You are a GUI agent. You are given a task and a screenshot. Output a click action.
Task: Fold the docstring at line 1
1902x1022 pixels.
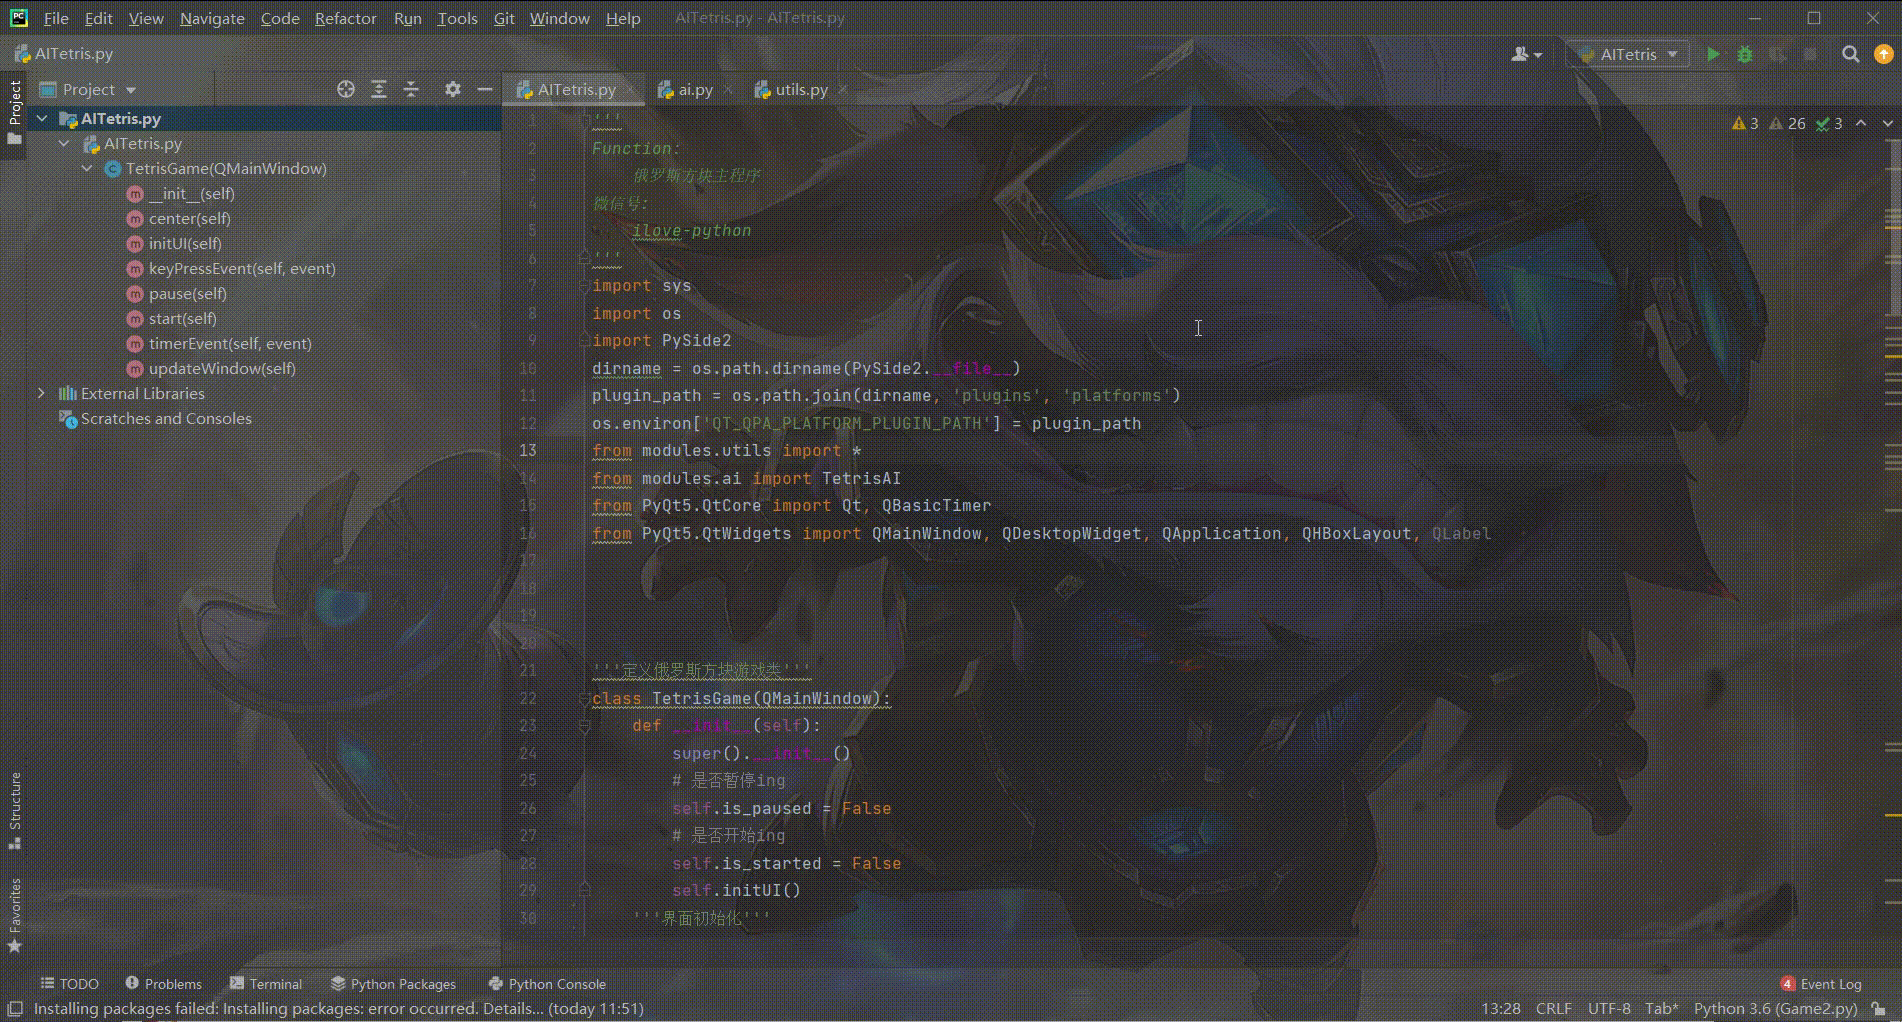tap(585, 121)
